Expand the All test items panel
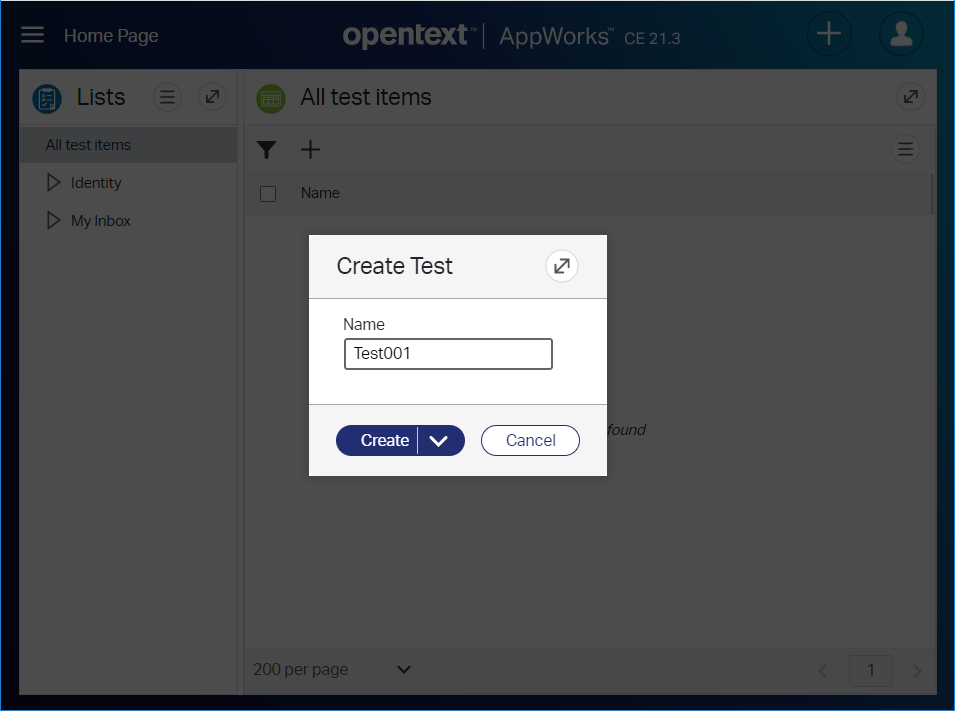955x711 pixels. [910, 97]
